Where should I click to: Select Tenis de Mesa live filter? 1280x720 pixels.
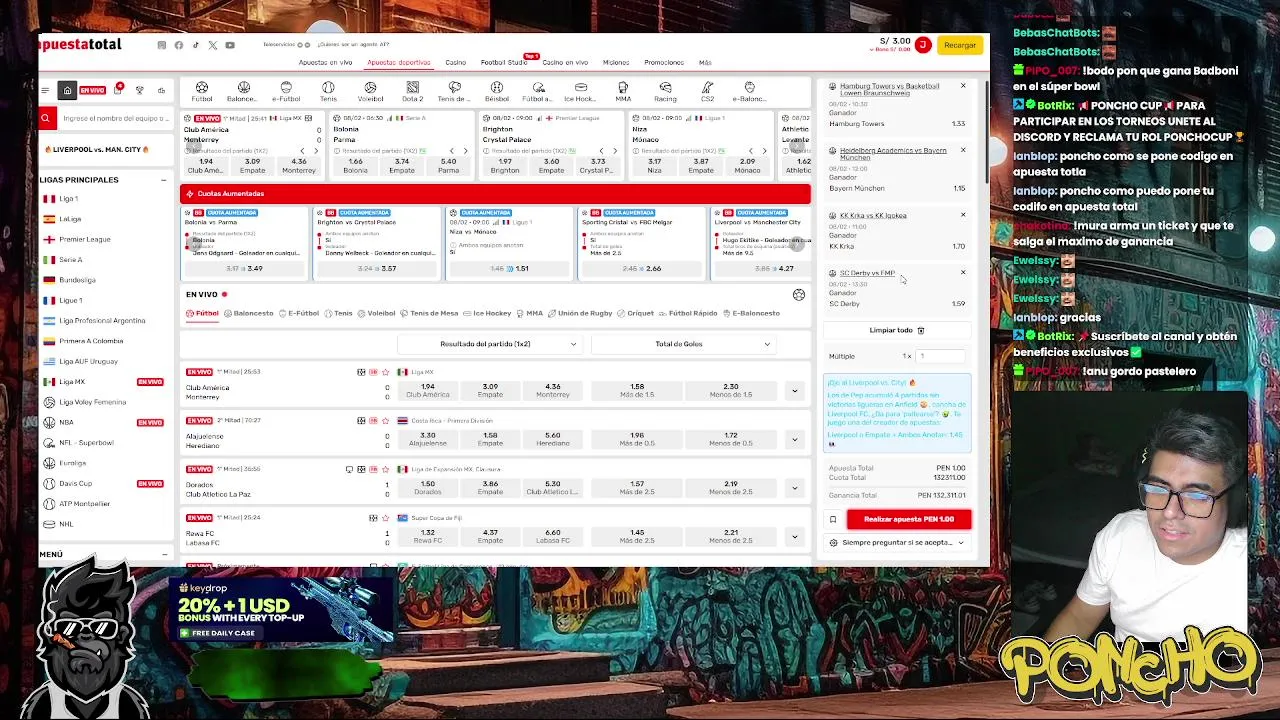430,313
